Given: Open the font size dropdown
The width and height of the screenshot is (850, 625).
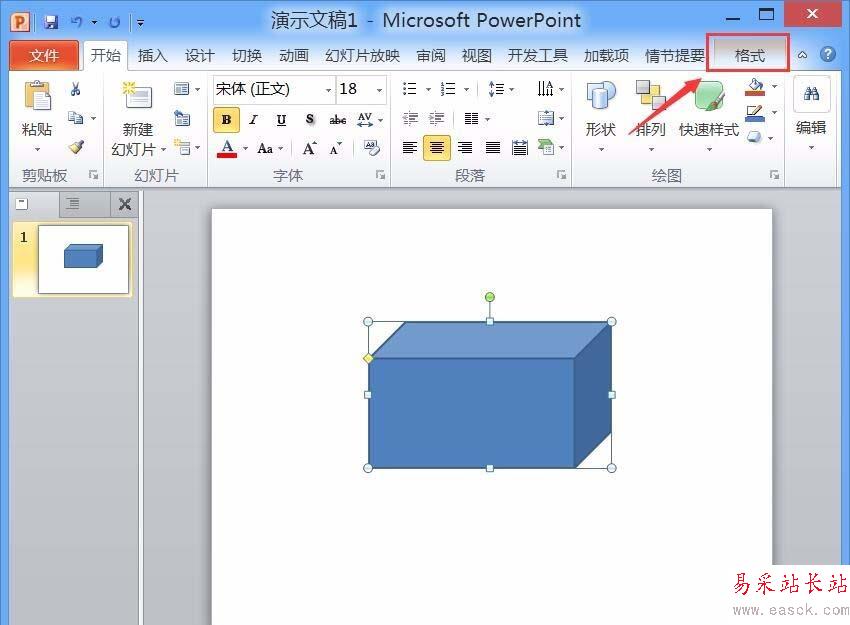Looking at the screenshot, I should [379, 89].
